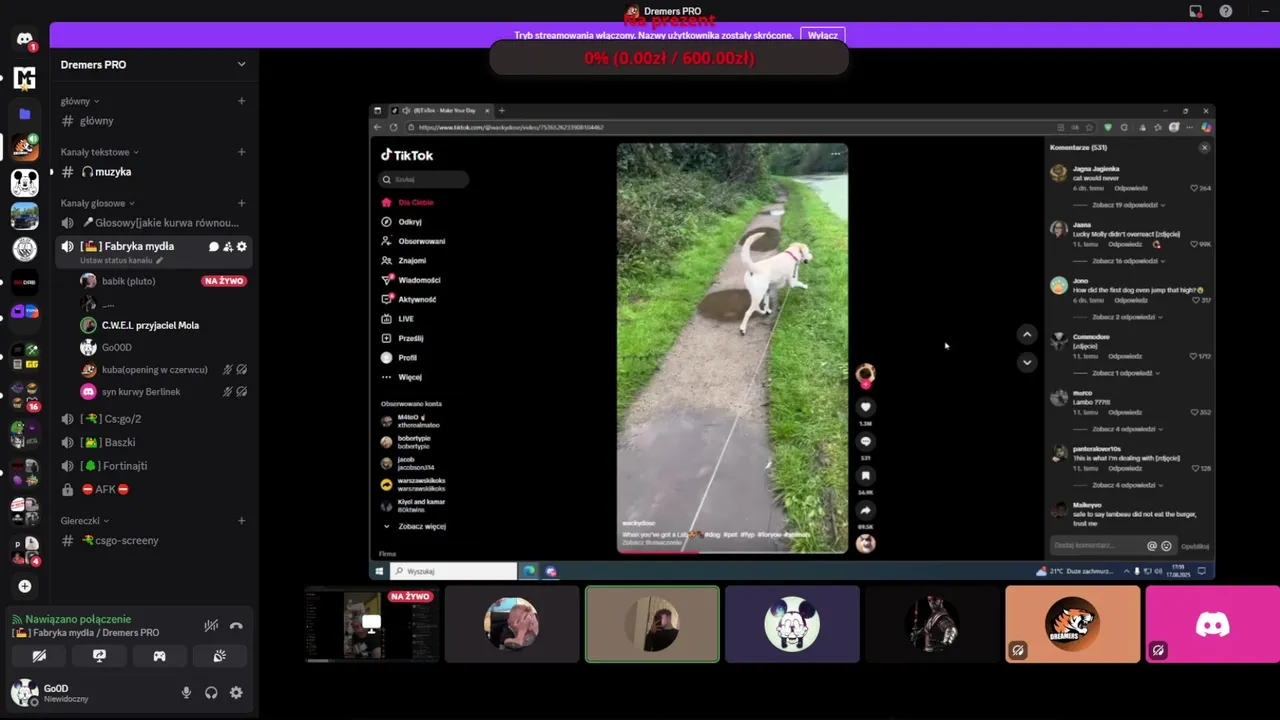This screenshot has width=1280, height=720.
Task: Open the muzyka text channel
Action: tap(153, 172)
